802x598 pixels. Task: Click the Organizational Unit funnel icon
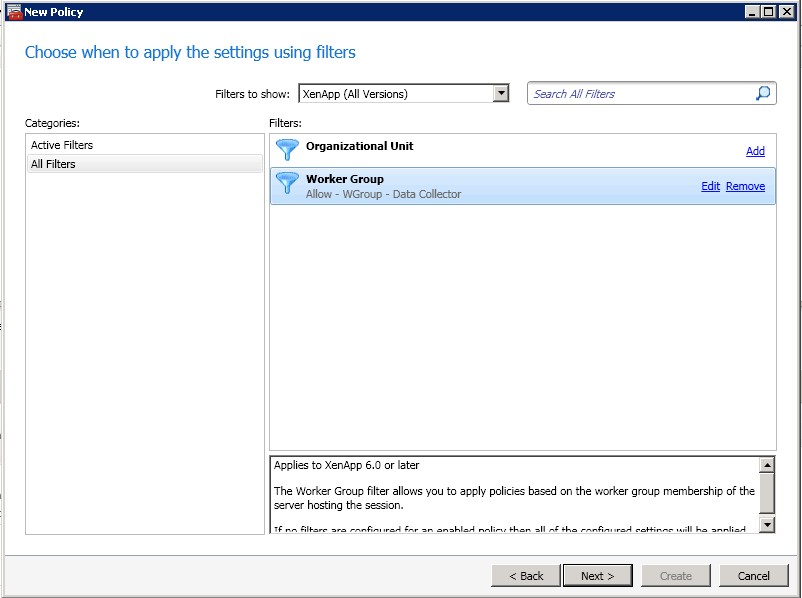pyautogui.click(x=287, y=151)
